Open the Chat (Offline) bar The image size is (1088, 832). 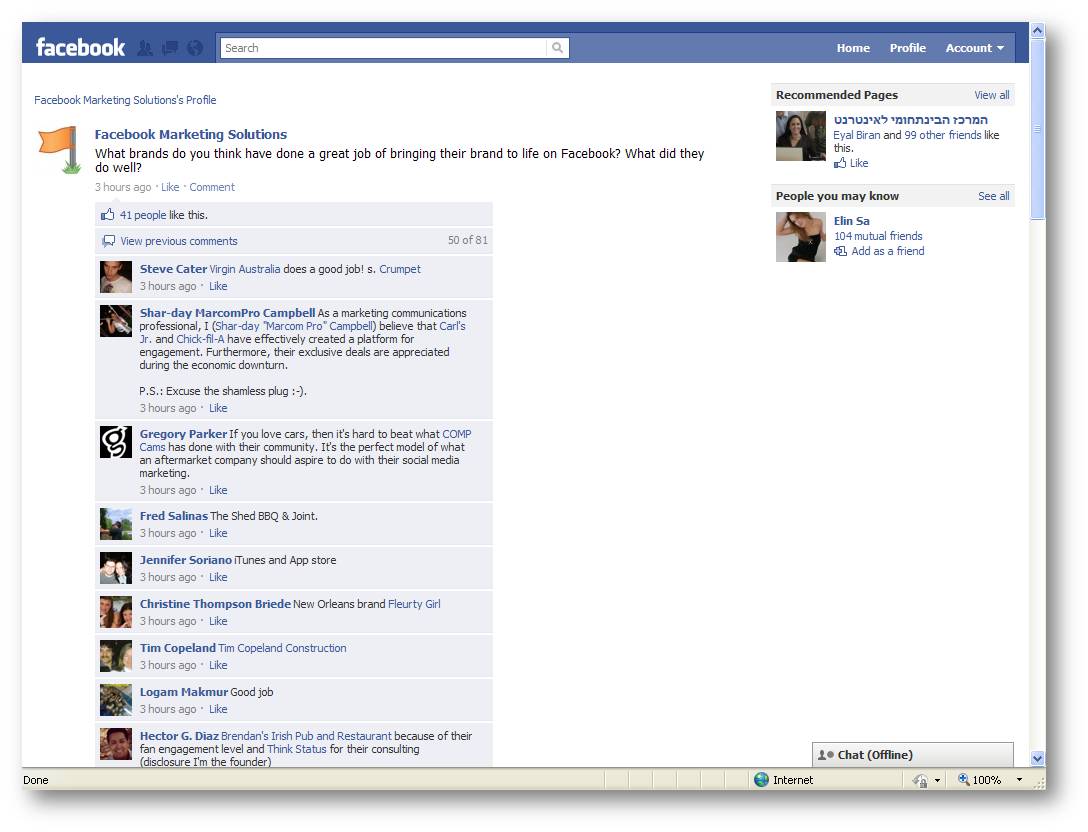(x=912, y=755)
